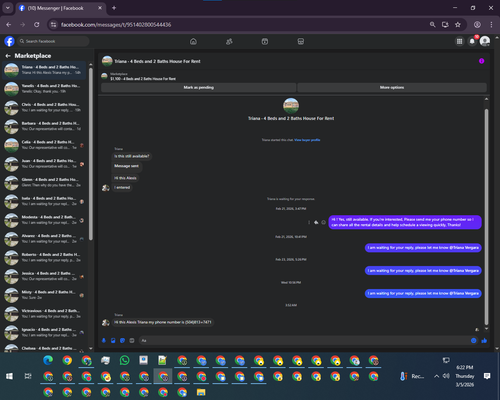Open the Triana conversation in the list
This screenshot has width=500, height=400.
coord(44,70)
